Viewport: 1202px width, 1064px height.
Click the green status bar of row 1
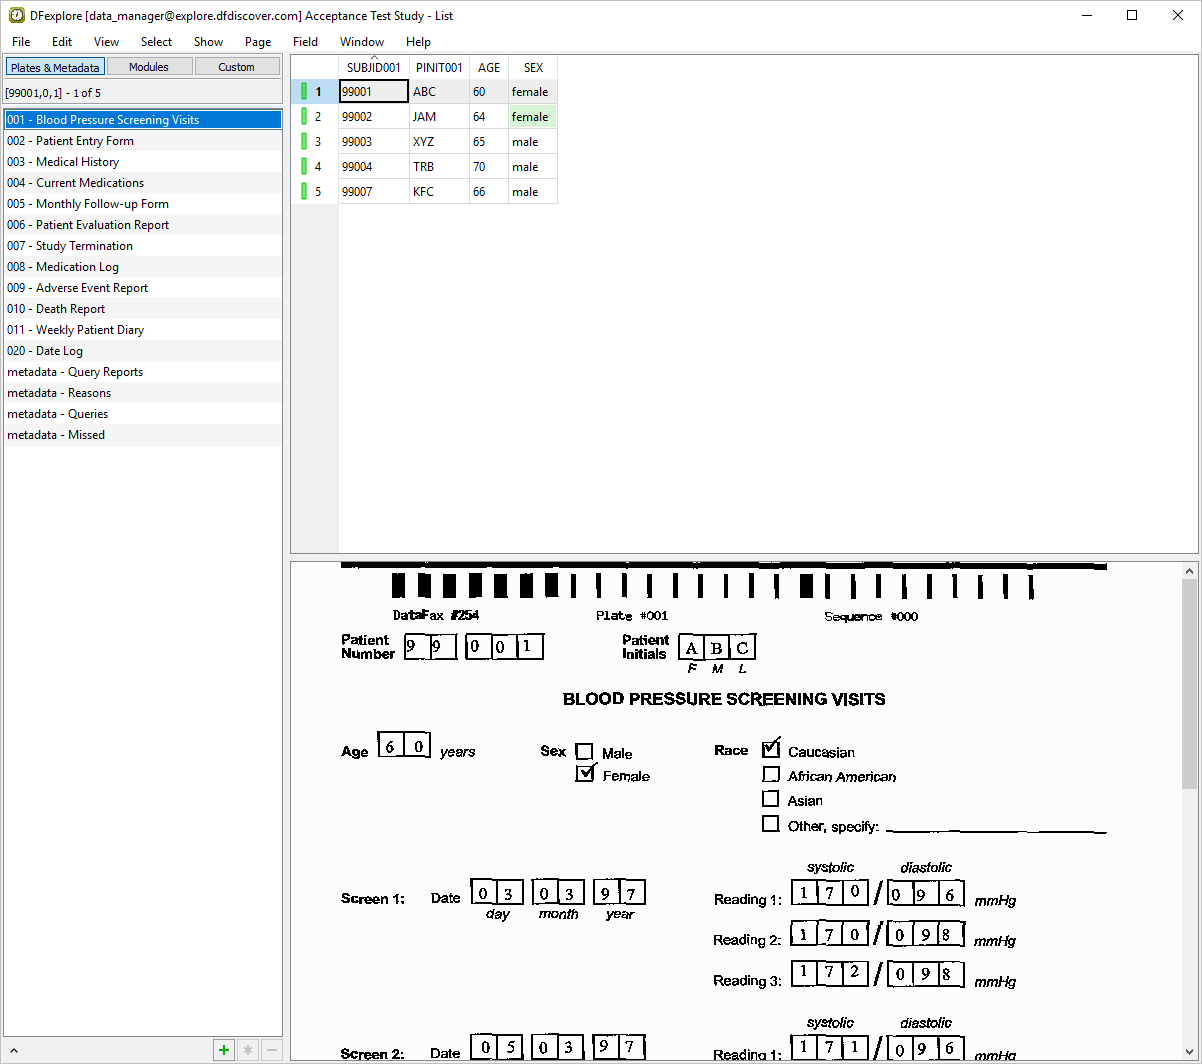pyautogui.click(x=304, y=92)
